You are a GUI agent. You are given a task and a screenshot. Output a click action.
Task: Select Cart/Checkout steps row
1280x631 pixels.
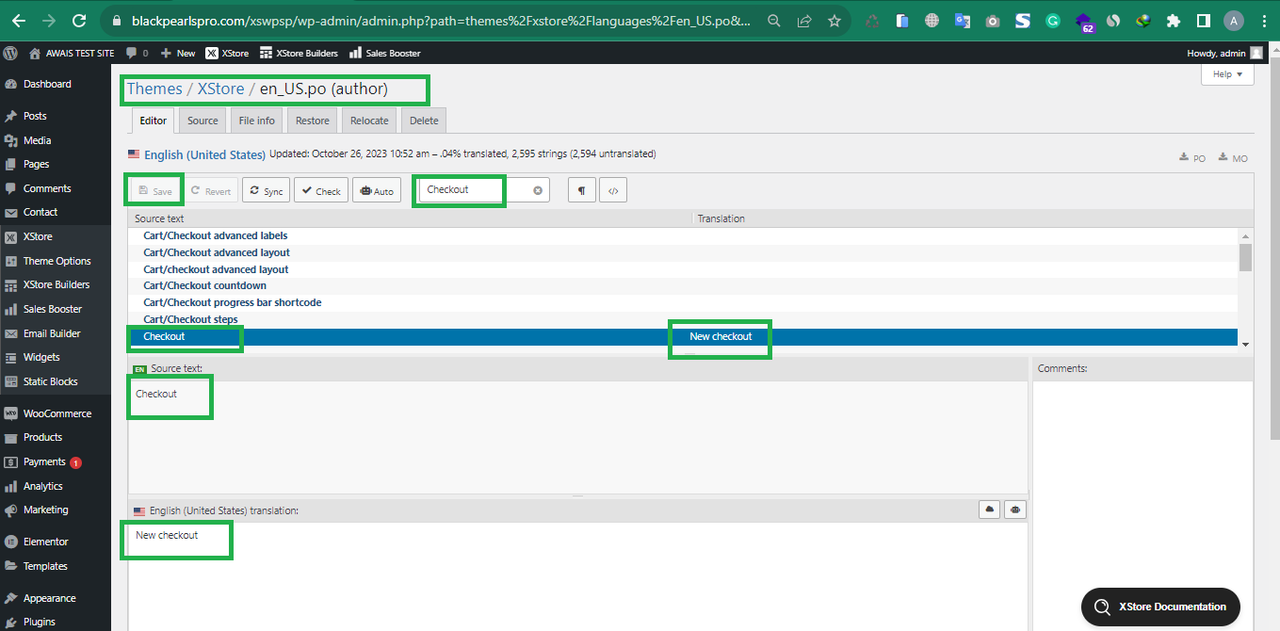click(x=683, y=319)
